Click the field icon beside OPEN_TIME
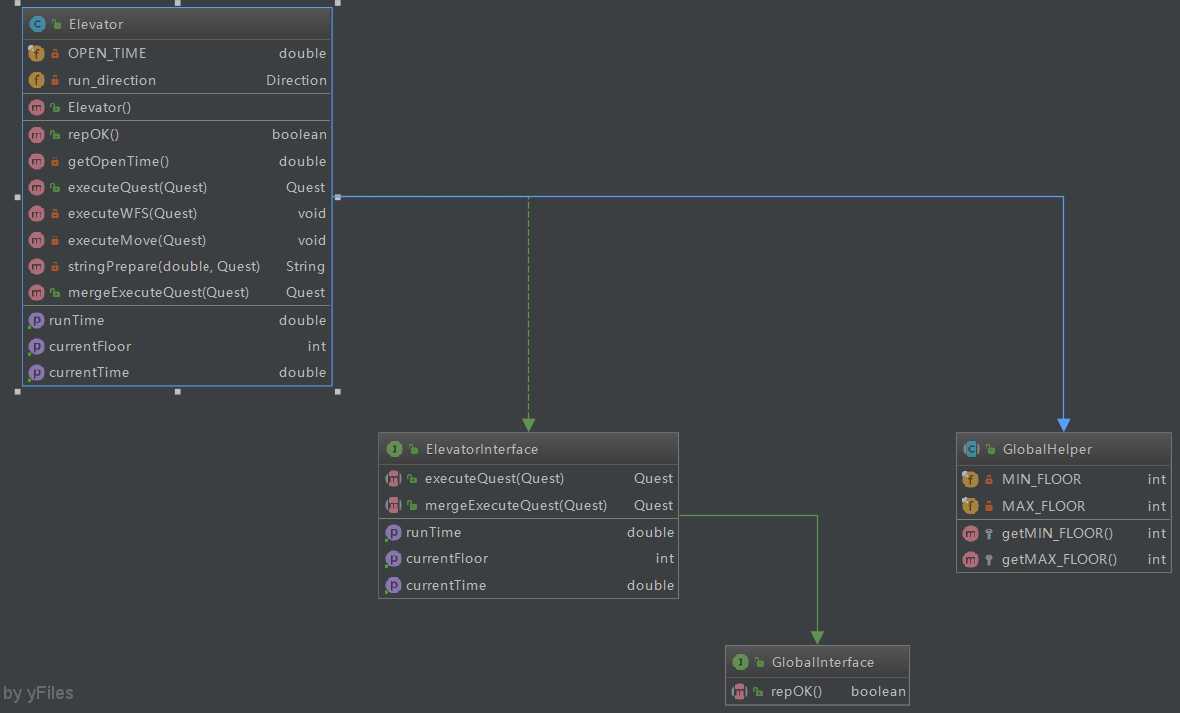This screenshot has width=1180, height=713. pos(36,53)
